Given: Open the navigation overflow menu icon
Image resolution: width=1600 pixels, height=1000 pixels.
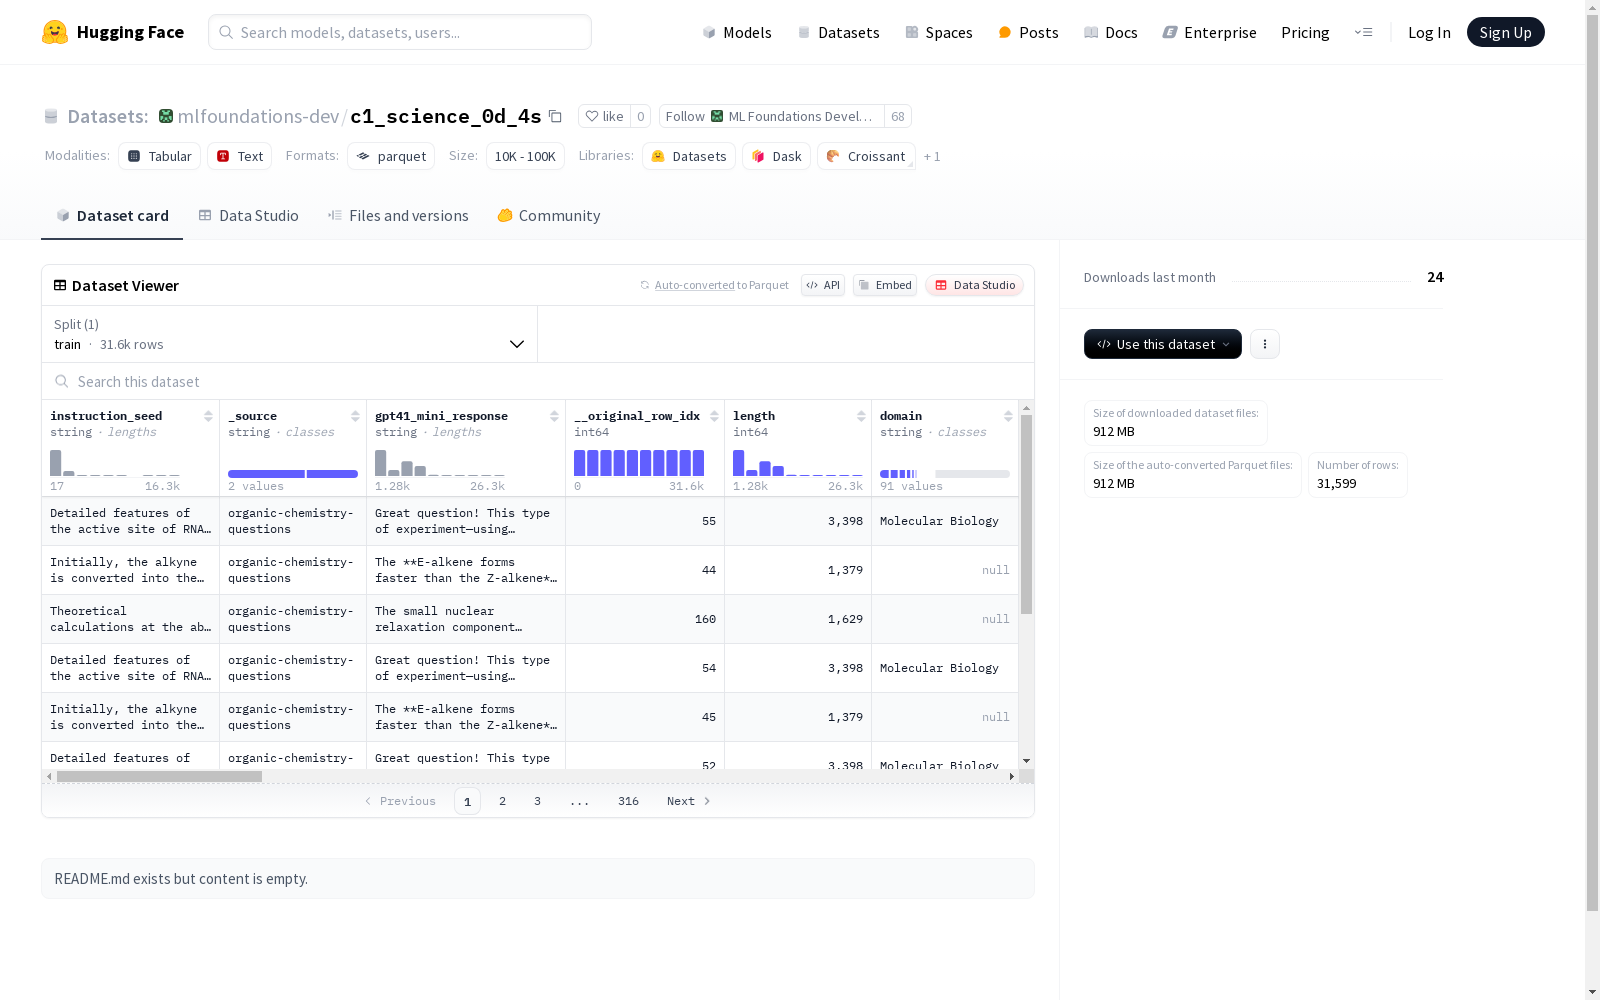Looking at the screenshot, I should tap(1363, 32).
